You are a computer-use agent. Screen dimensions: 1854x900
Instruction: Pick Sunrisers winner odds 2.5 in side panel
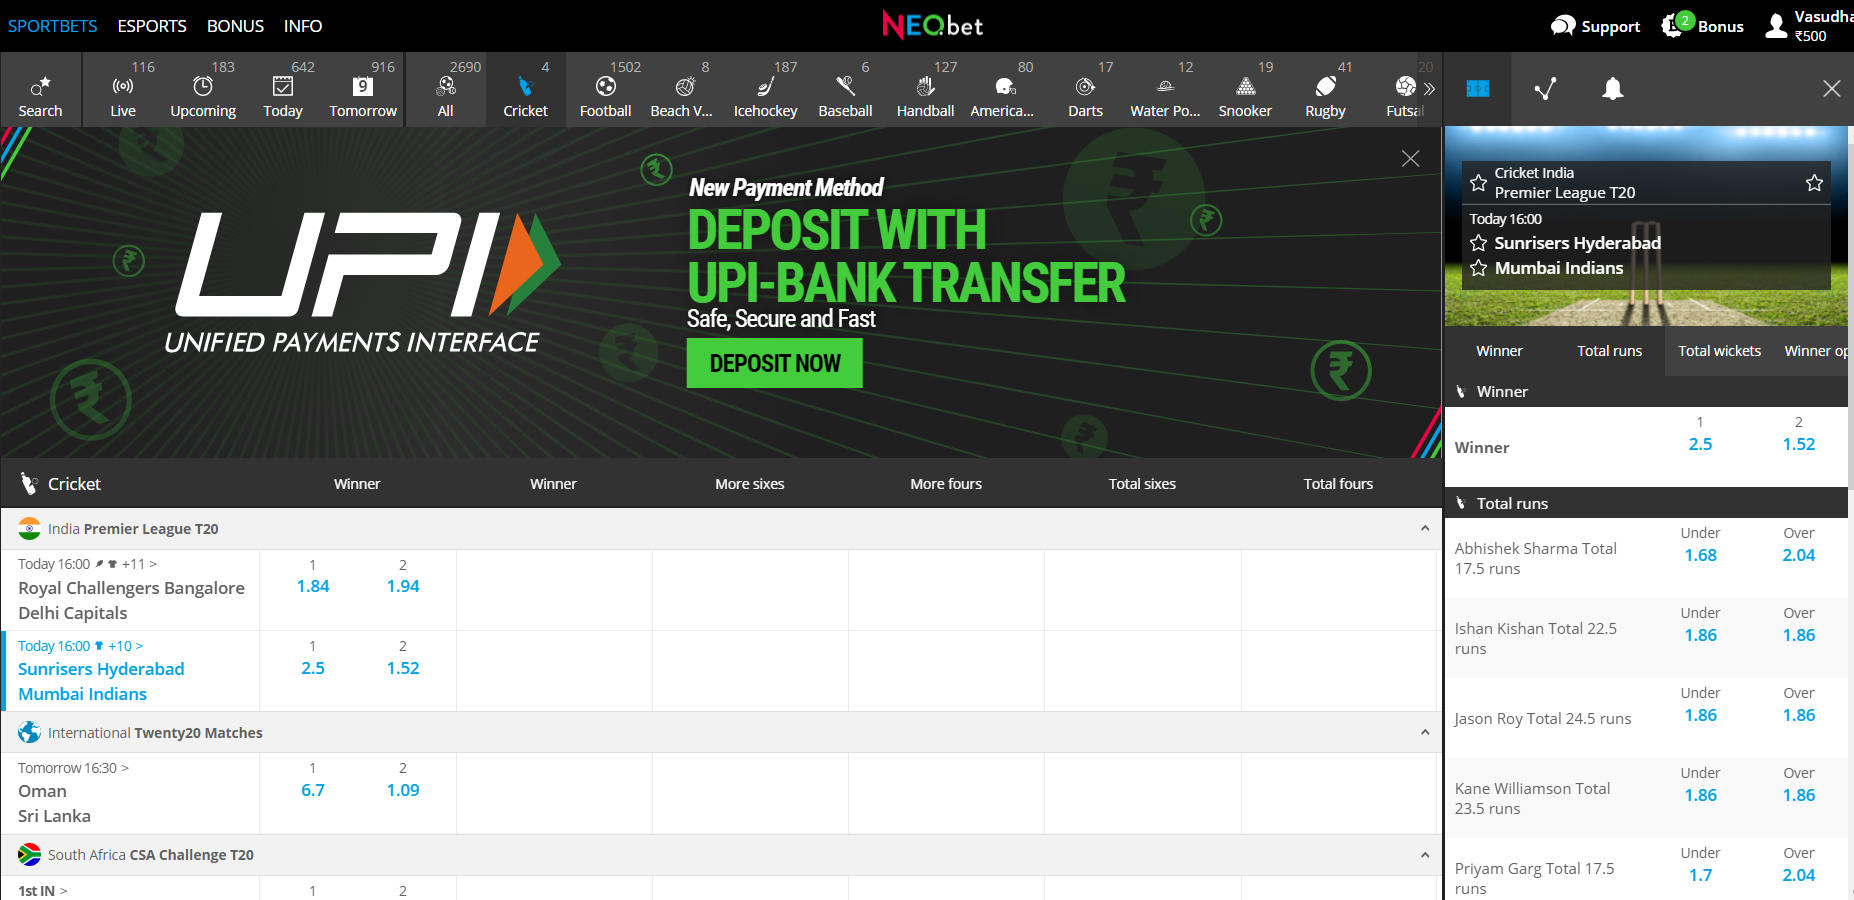point(1700,444)
